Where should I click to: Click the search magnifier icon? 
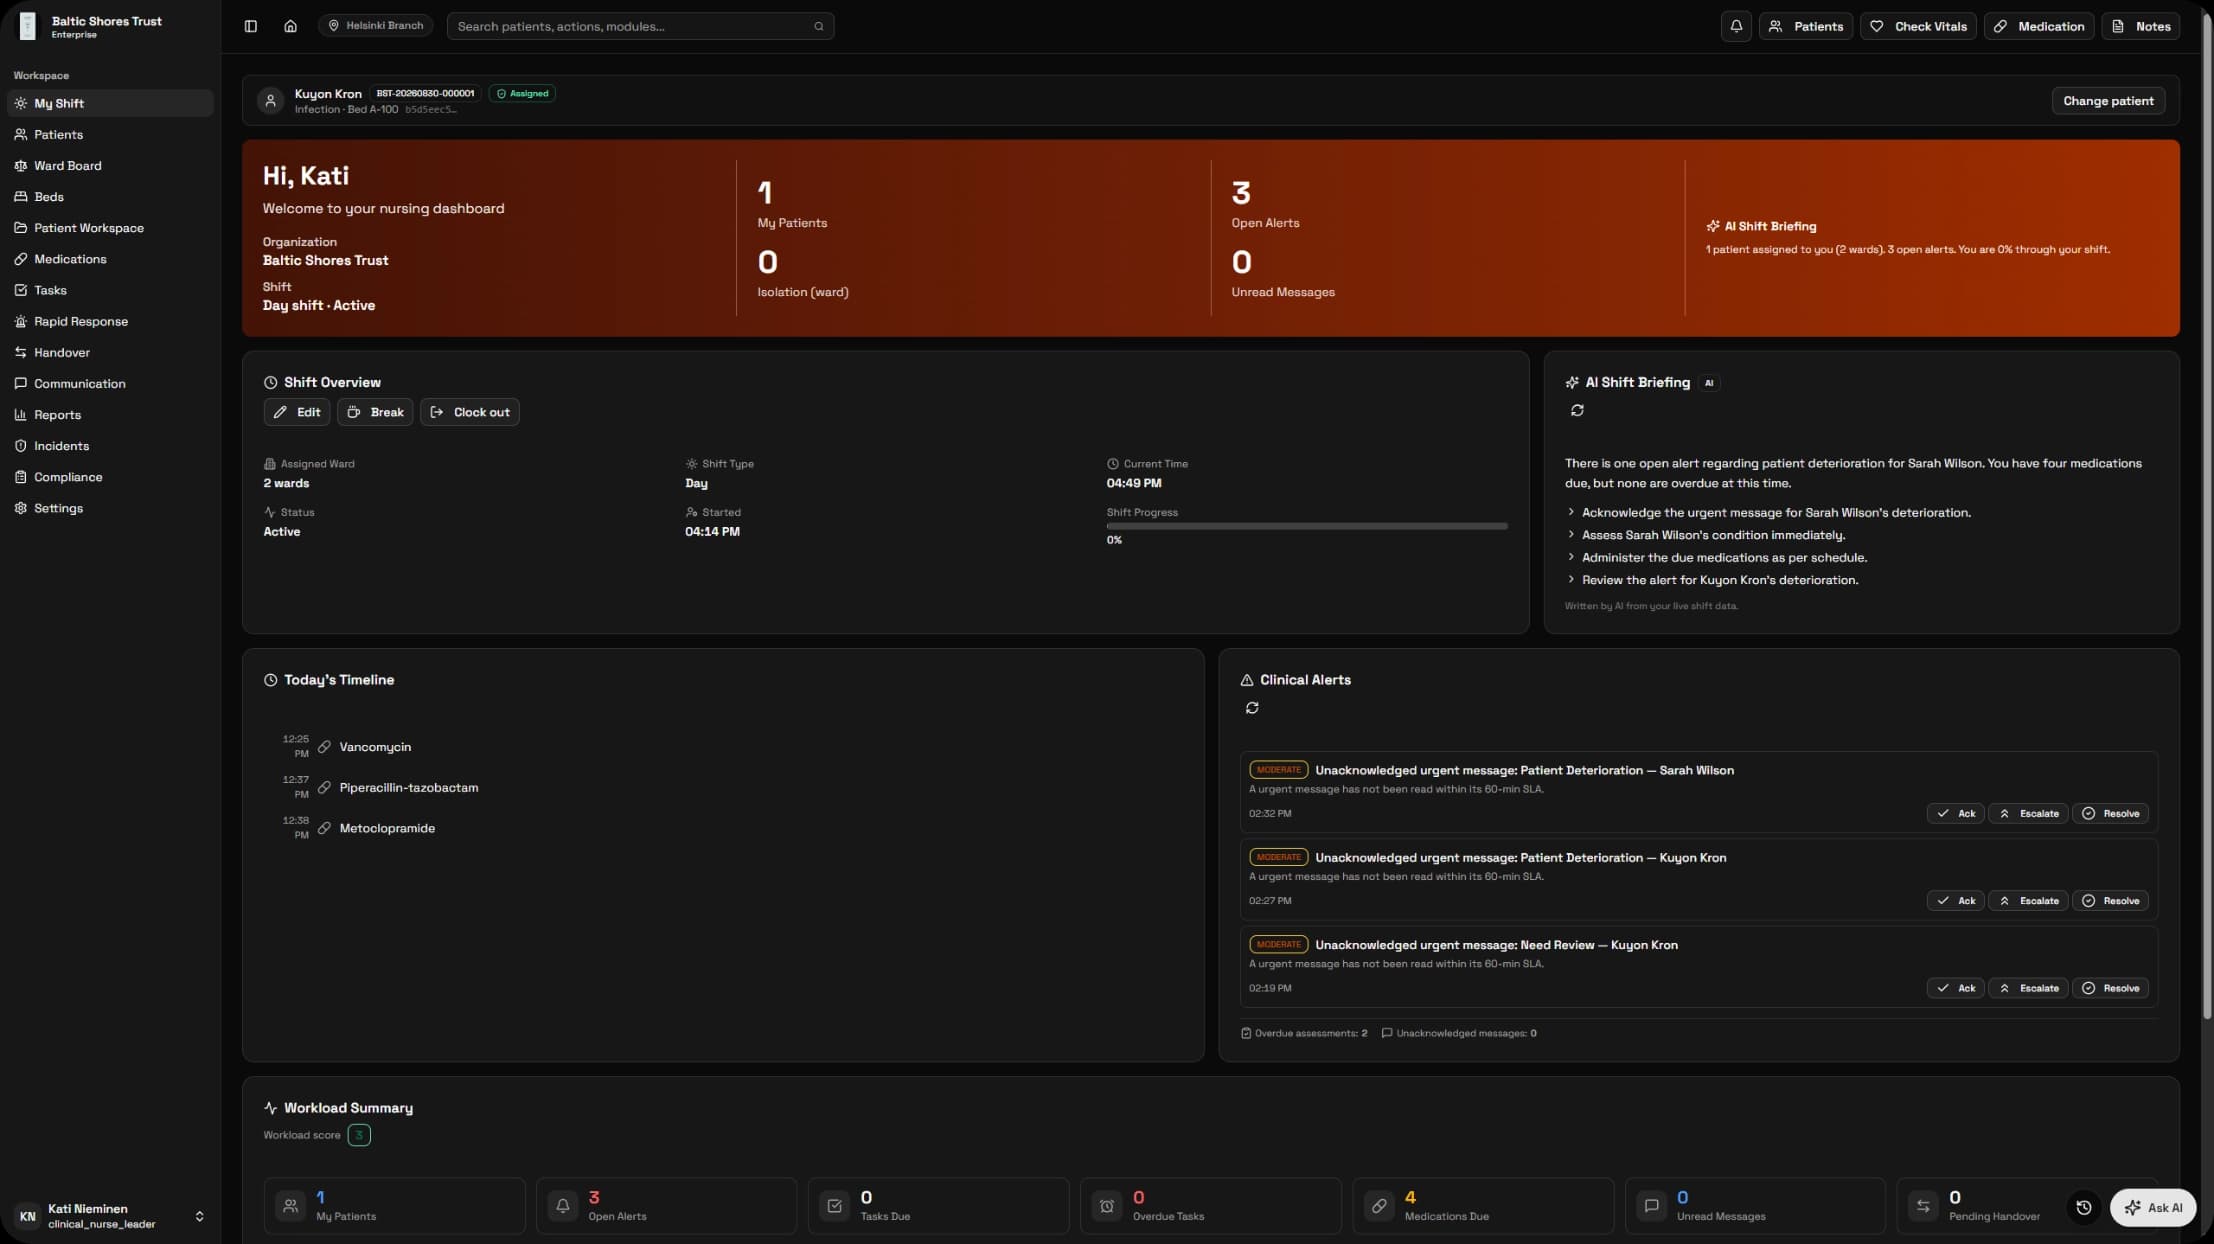tap(819, 26)
